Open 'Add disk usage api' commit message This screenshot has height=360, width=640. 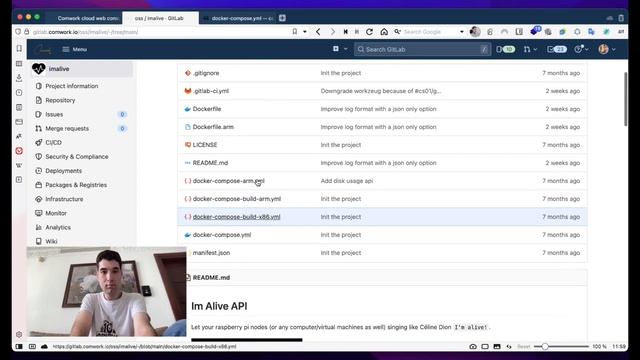click(347, 181)
